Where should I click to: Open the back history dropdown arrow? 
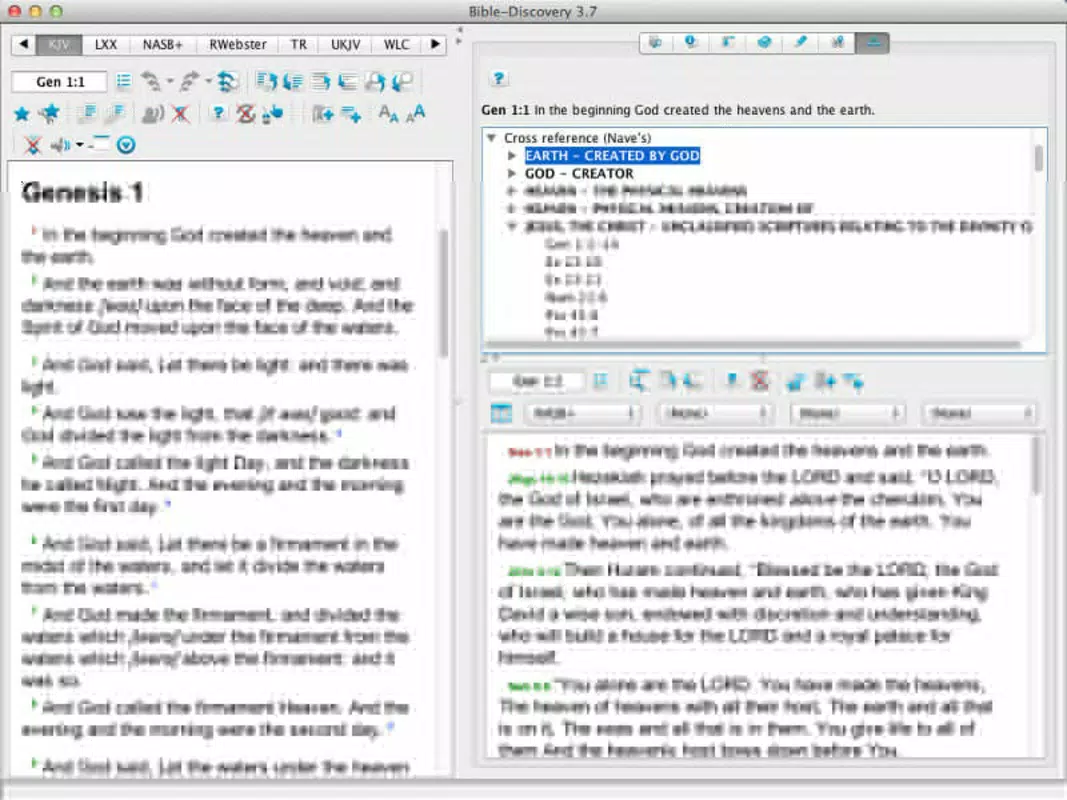tap(170, 82)
